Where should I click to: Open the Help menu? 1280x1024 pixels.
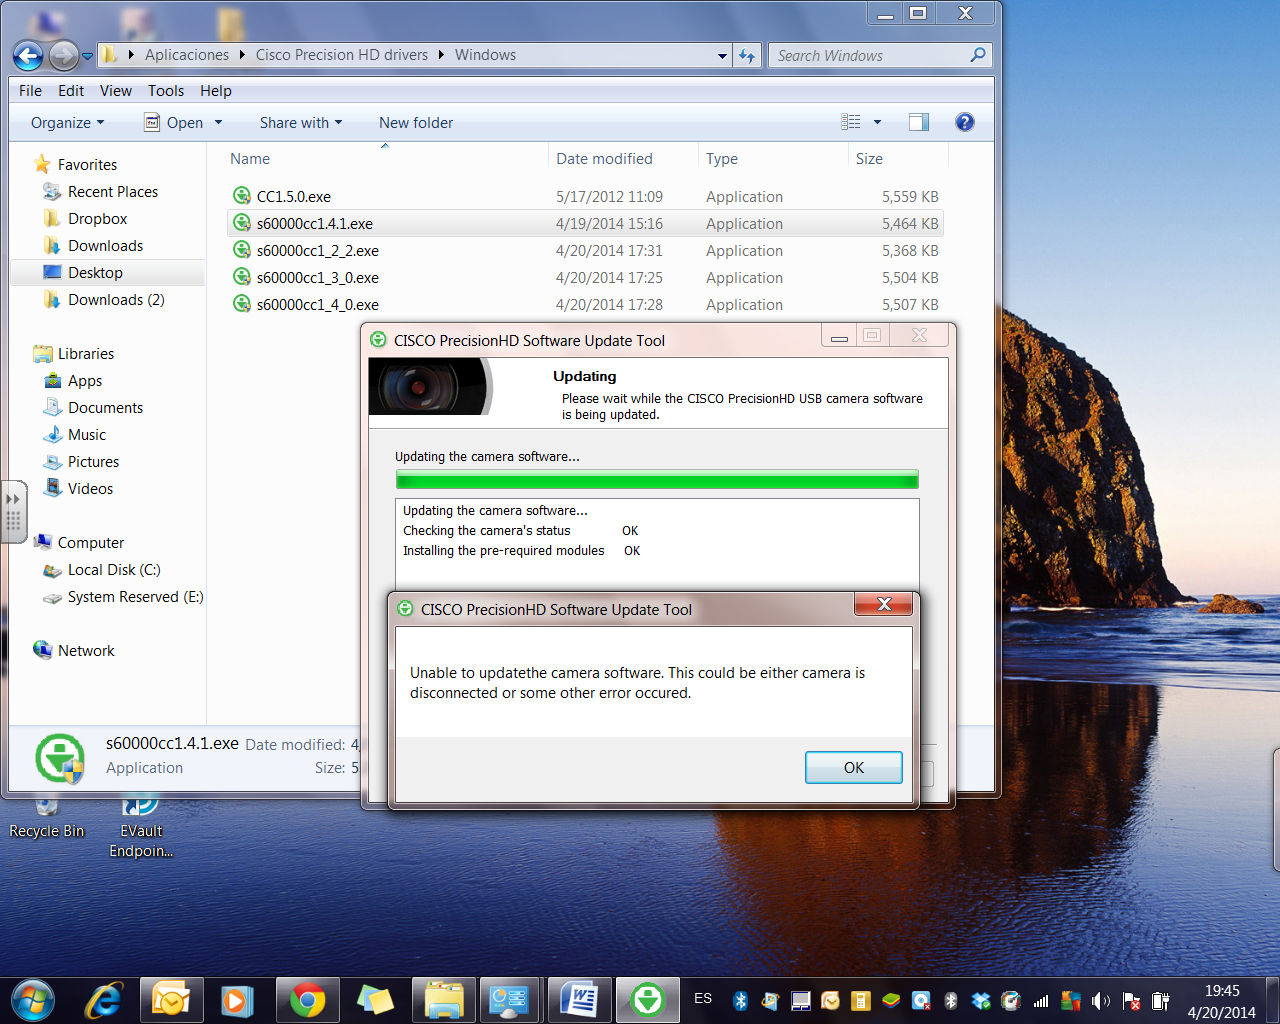pyautogui.click(x=216, y=90)
